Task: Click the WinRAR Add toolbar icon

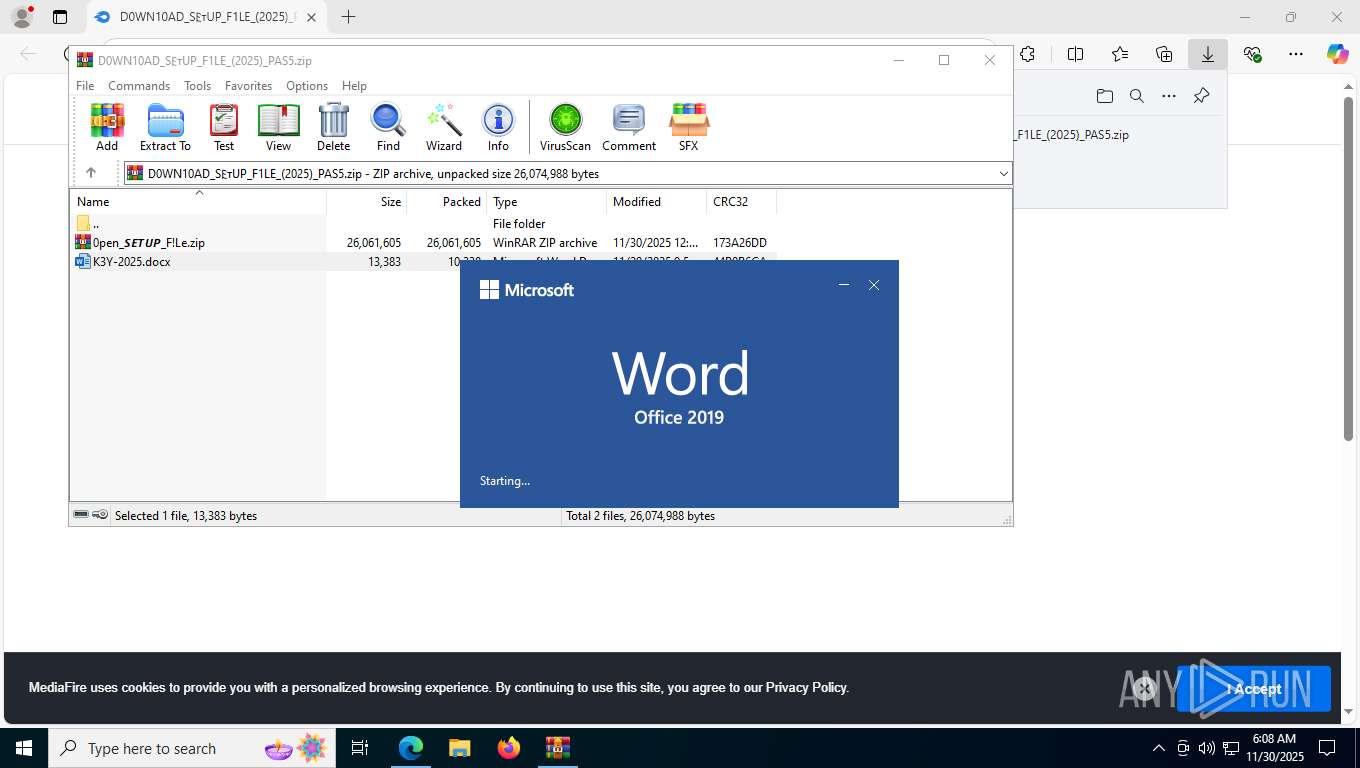Action: click(107, 127)
